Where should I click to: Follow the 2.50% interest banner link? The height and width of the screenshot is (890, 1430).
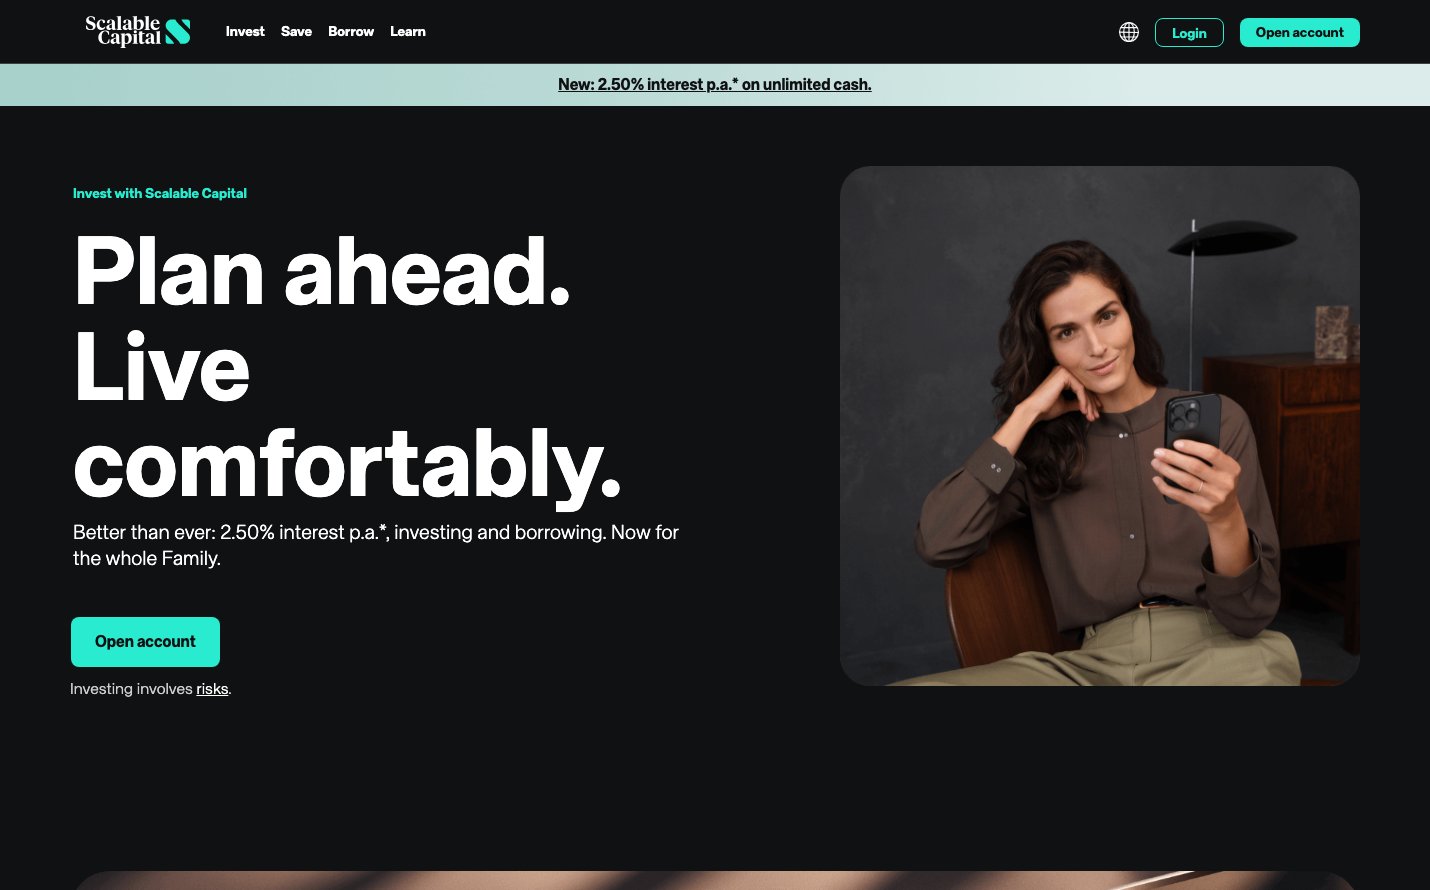tap(714, 85)
